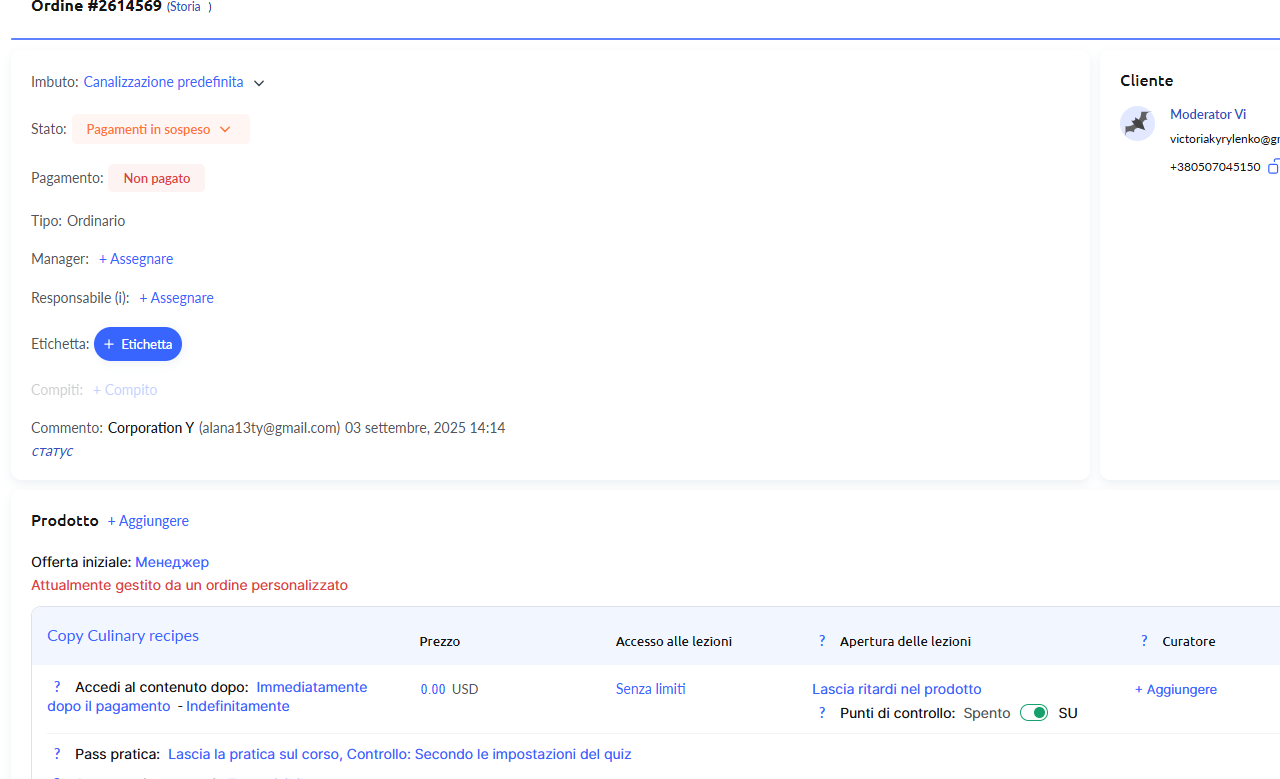Click the help icon beside Punti di controllo
The image size is (1280, 779).
click(822, 713)
